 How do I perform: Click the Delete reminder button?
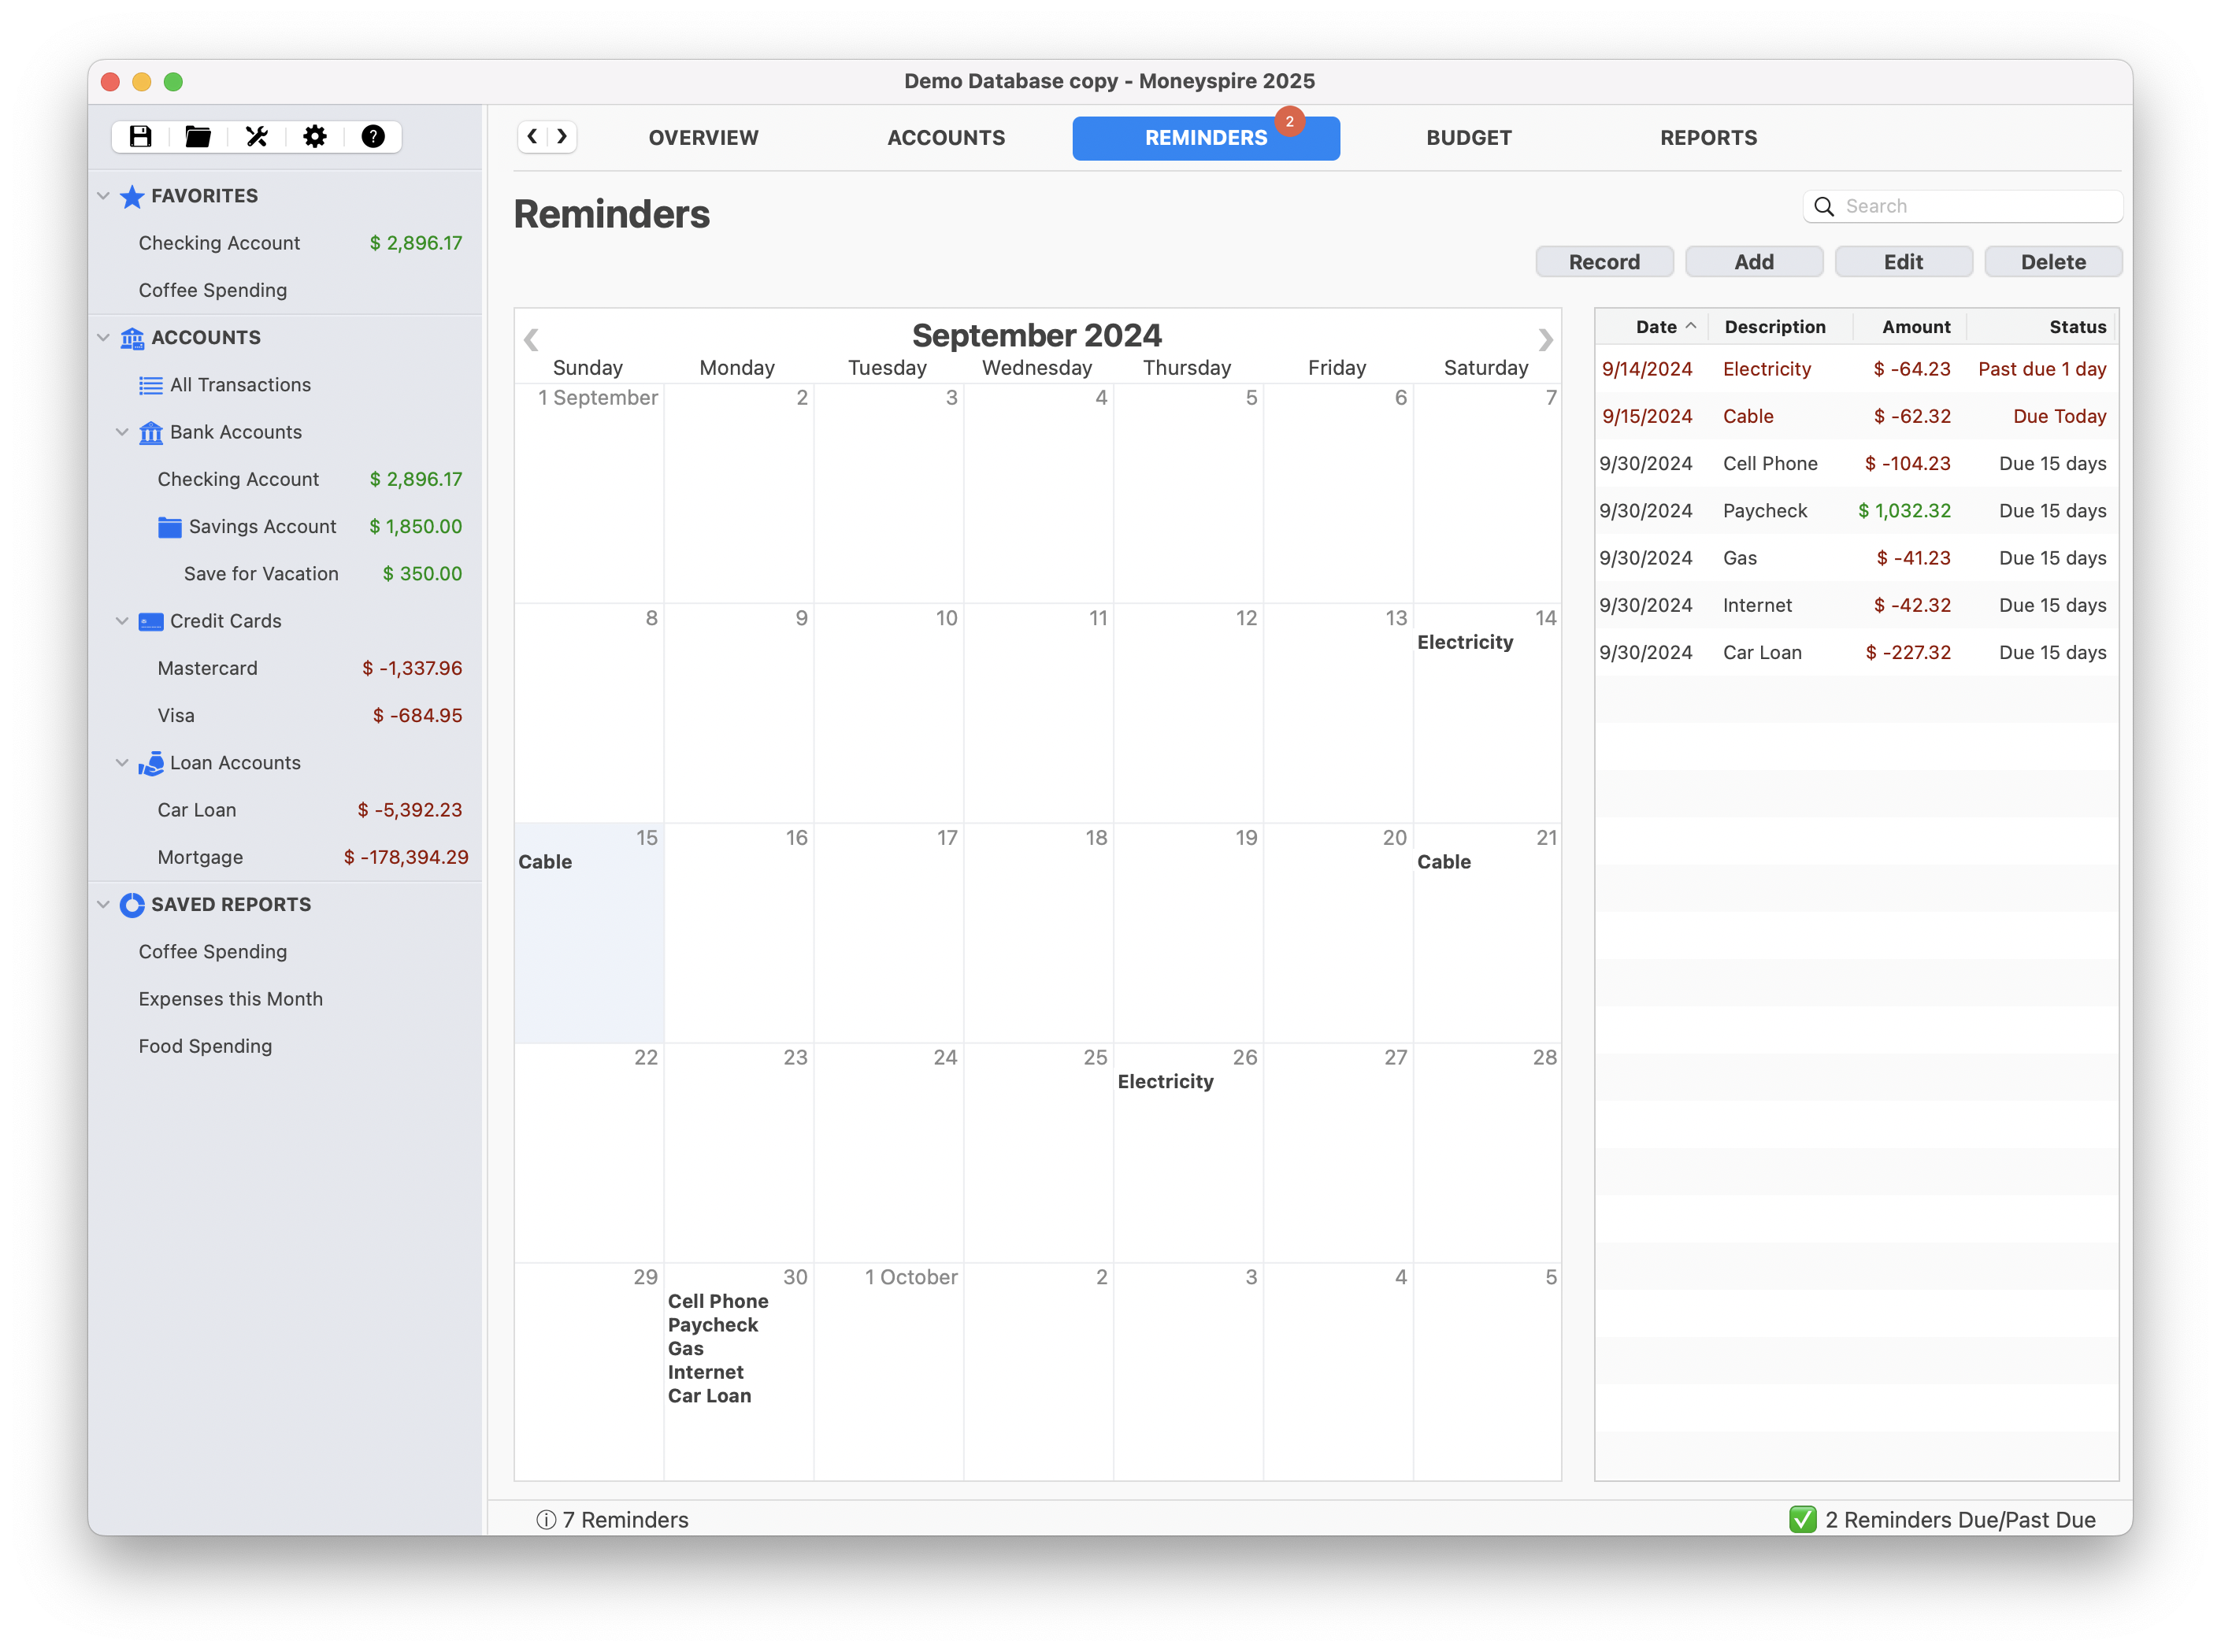[x=2053, y=262]
